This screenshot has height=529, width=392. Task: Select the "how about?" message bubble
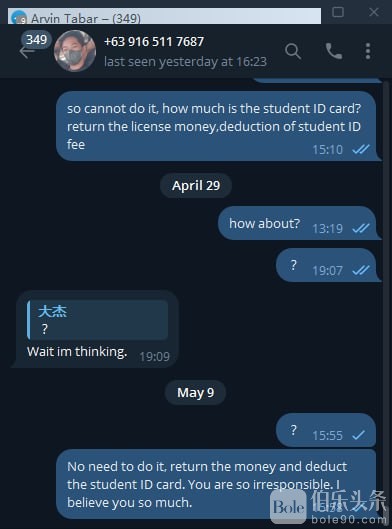pyautogui.click(x=297, y=223)
